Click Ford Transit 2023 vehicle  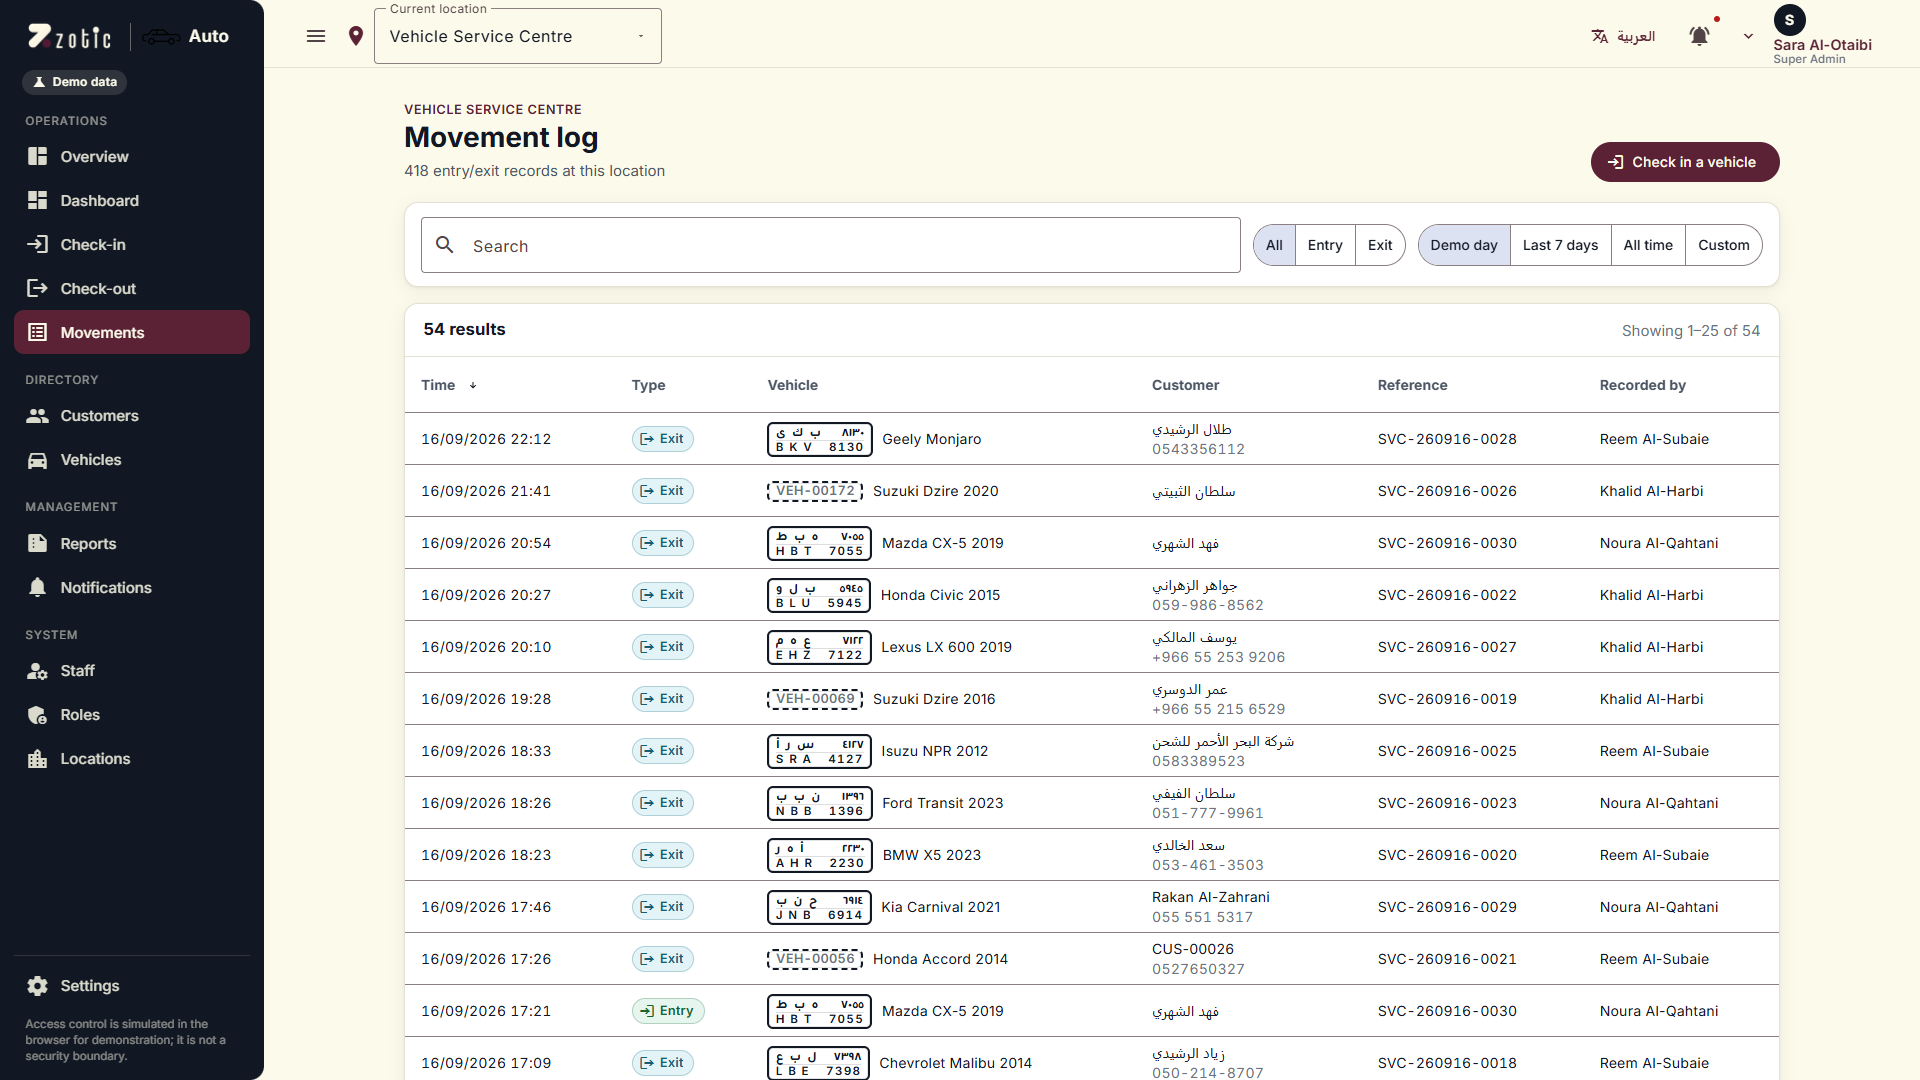point(942,803)
